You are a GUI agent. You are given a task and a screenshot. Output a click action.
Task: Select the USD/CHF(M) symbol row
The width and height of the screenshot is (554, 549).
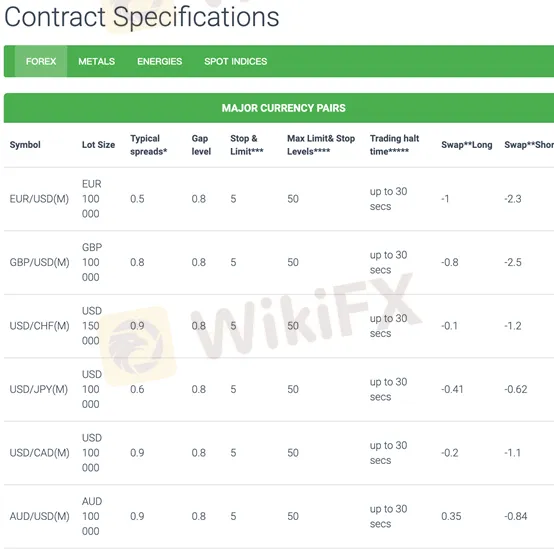coord(279,326)
